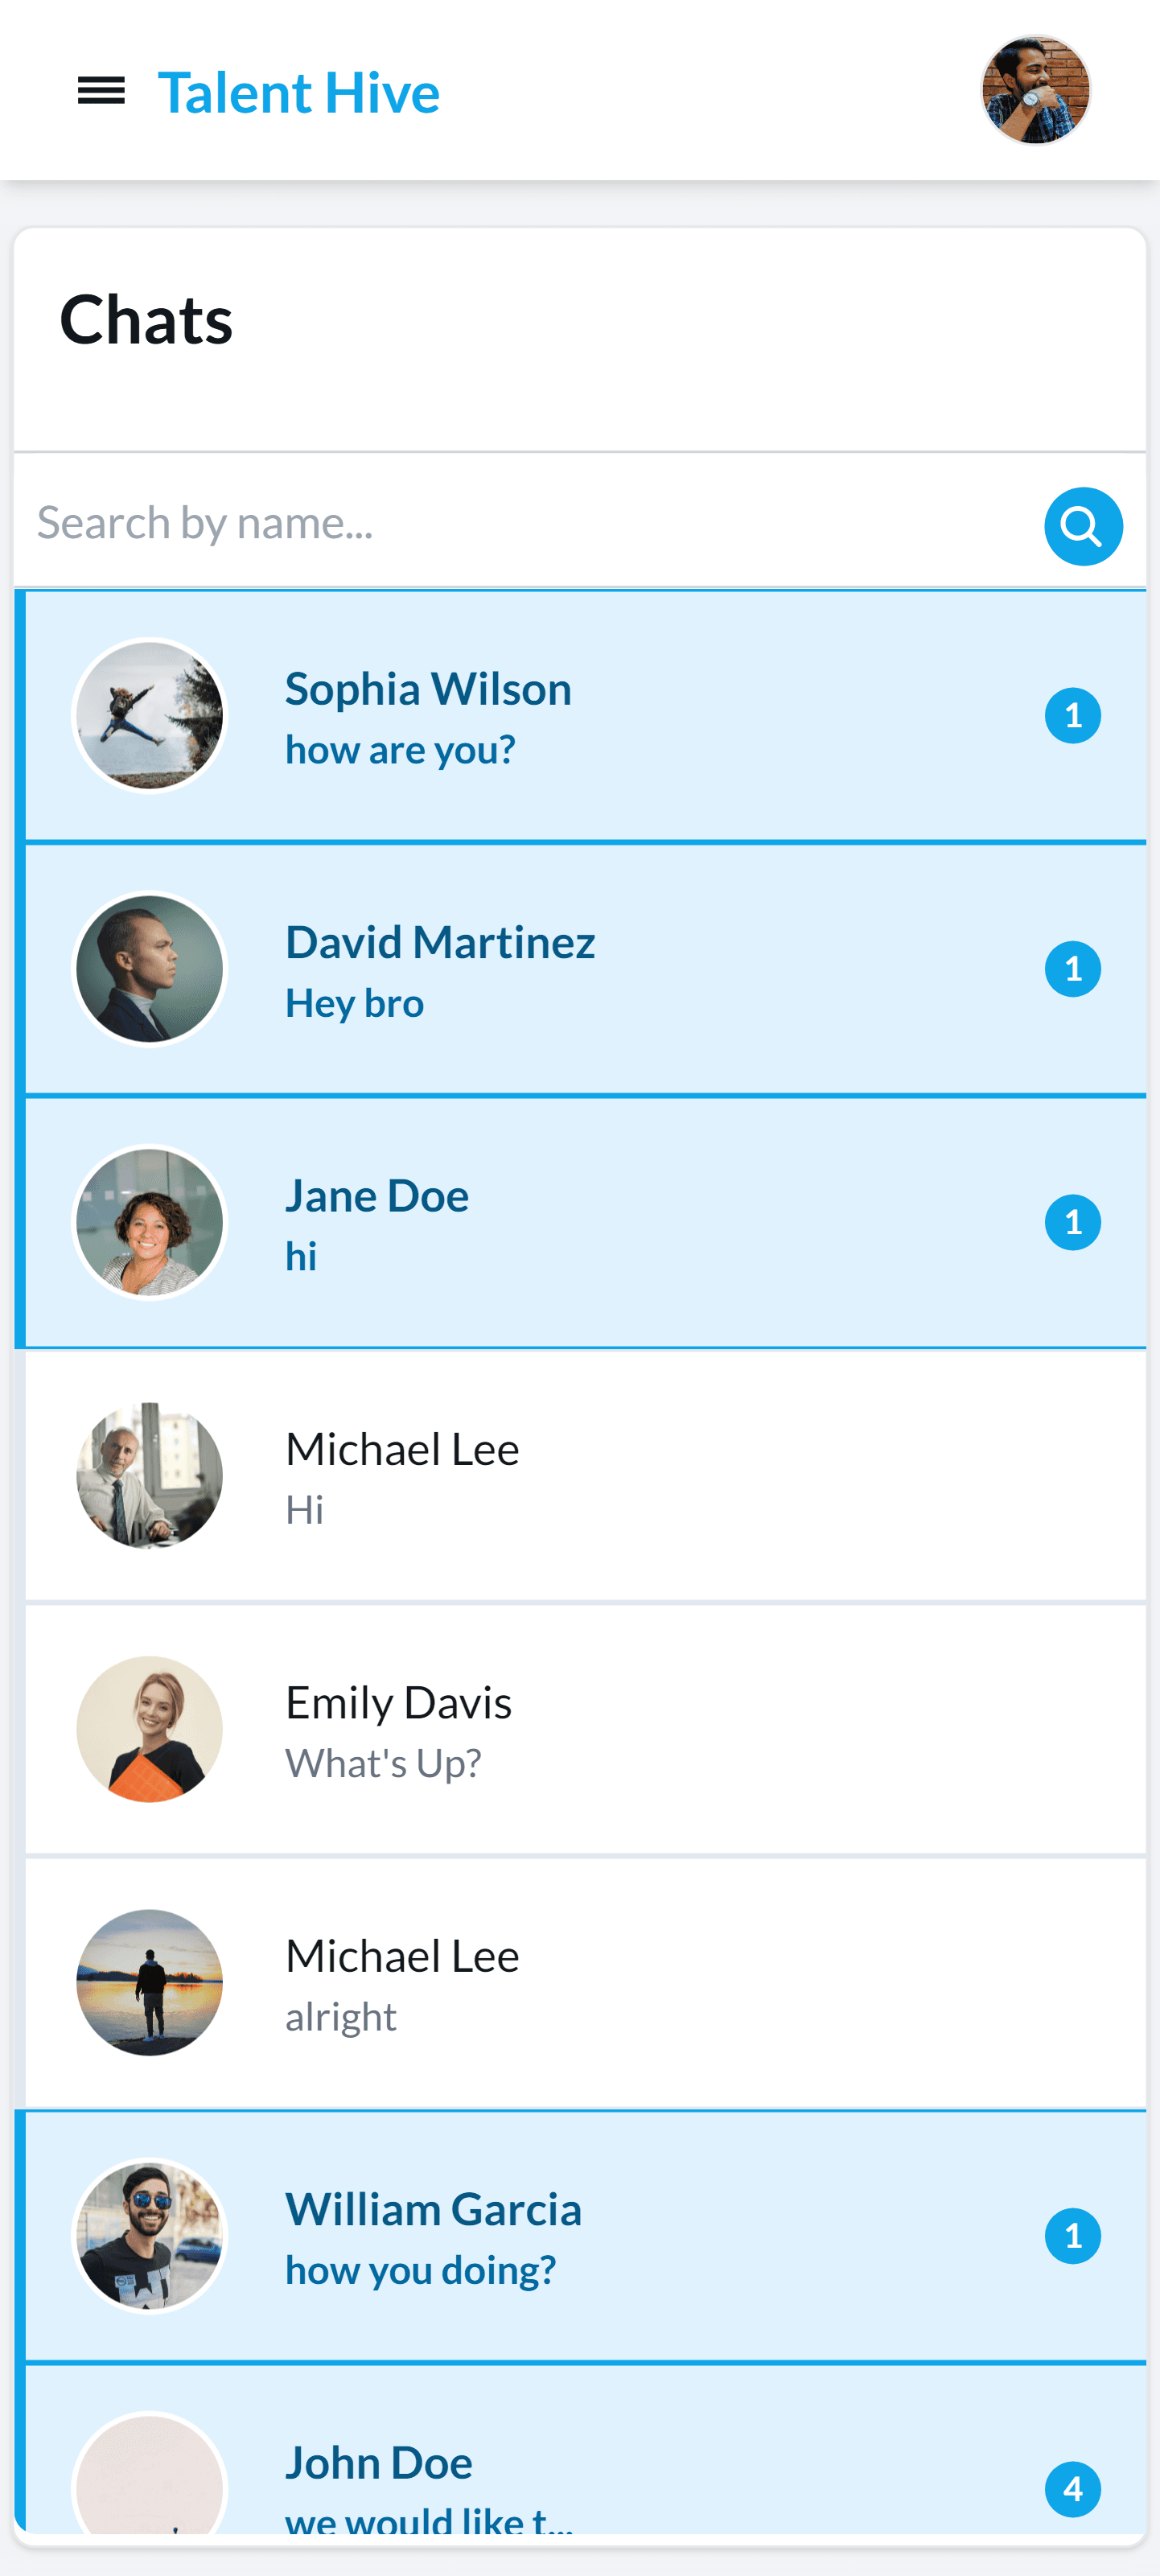Screen dimensions: 1160x2576
Task: Open chat with Sophia Wilson
Action: (581, 716)
